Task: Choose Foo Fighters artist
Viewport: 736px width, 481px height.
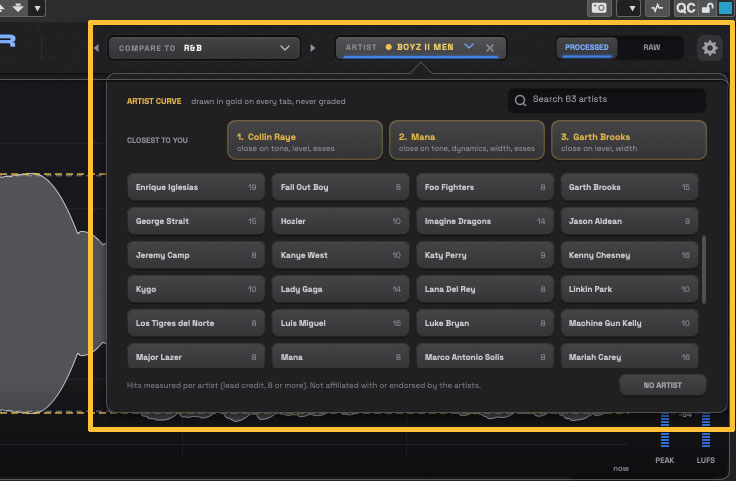Action: click(x=484, y=187)
